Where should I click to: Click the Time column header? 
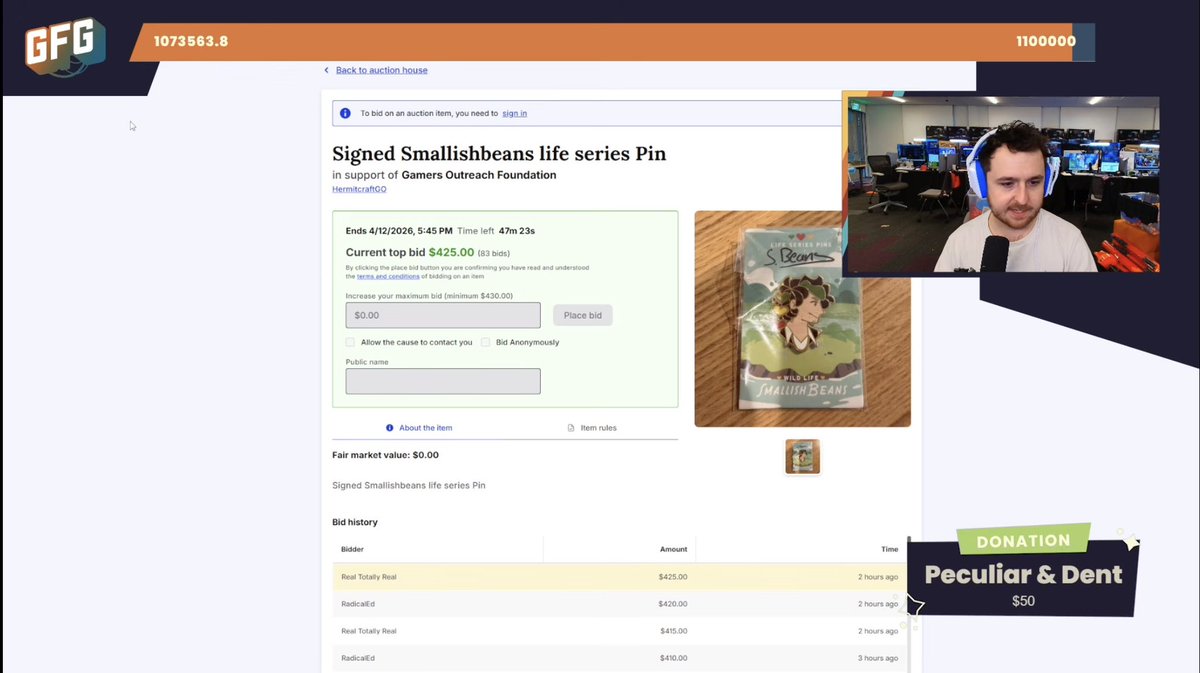(889, 549)
